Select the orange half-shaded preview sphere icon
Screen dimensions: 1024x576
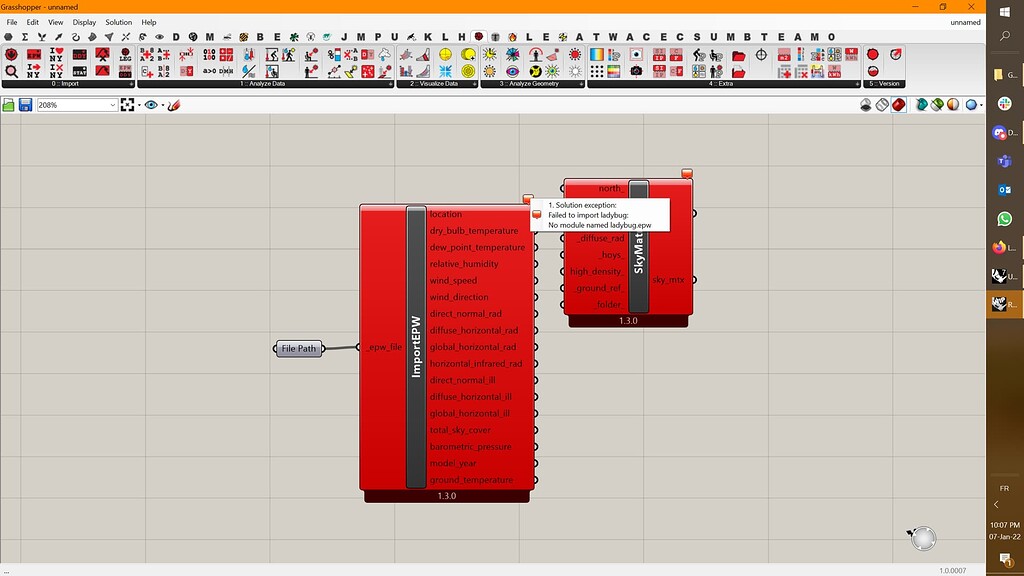click(x=951, y=104)
